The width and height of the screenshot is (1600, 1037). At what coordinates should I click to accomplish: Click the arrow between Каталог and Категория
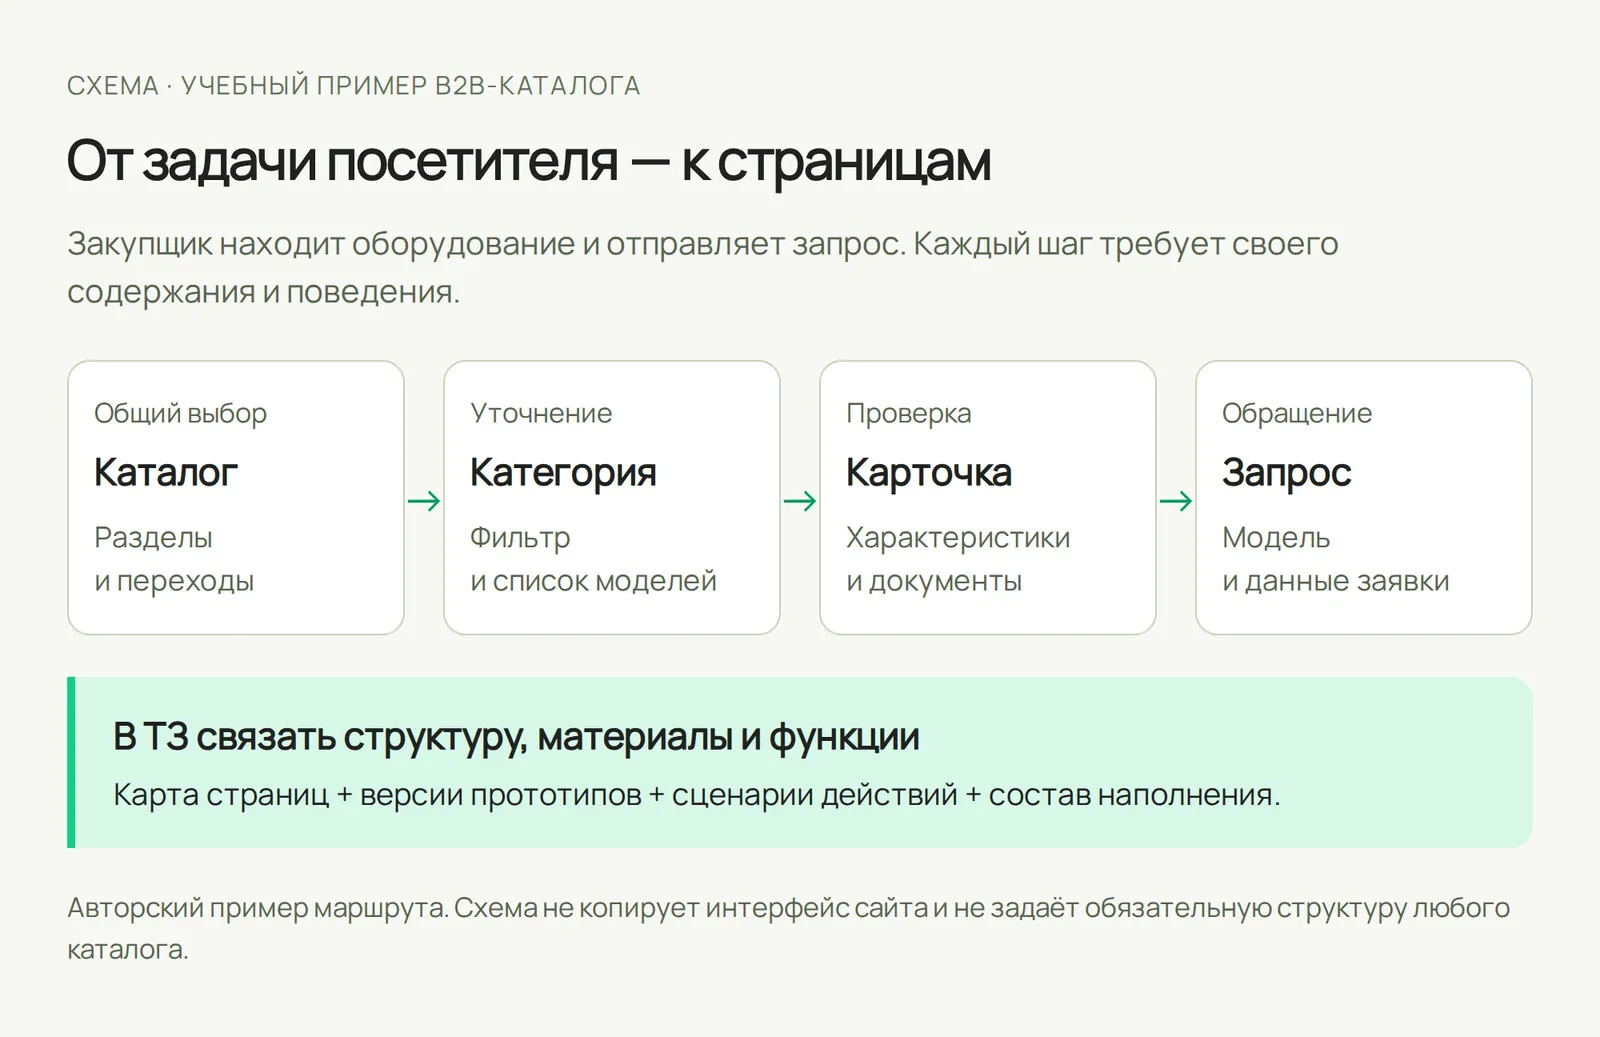[x=424, y=501]
